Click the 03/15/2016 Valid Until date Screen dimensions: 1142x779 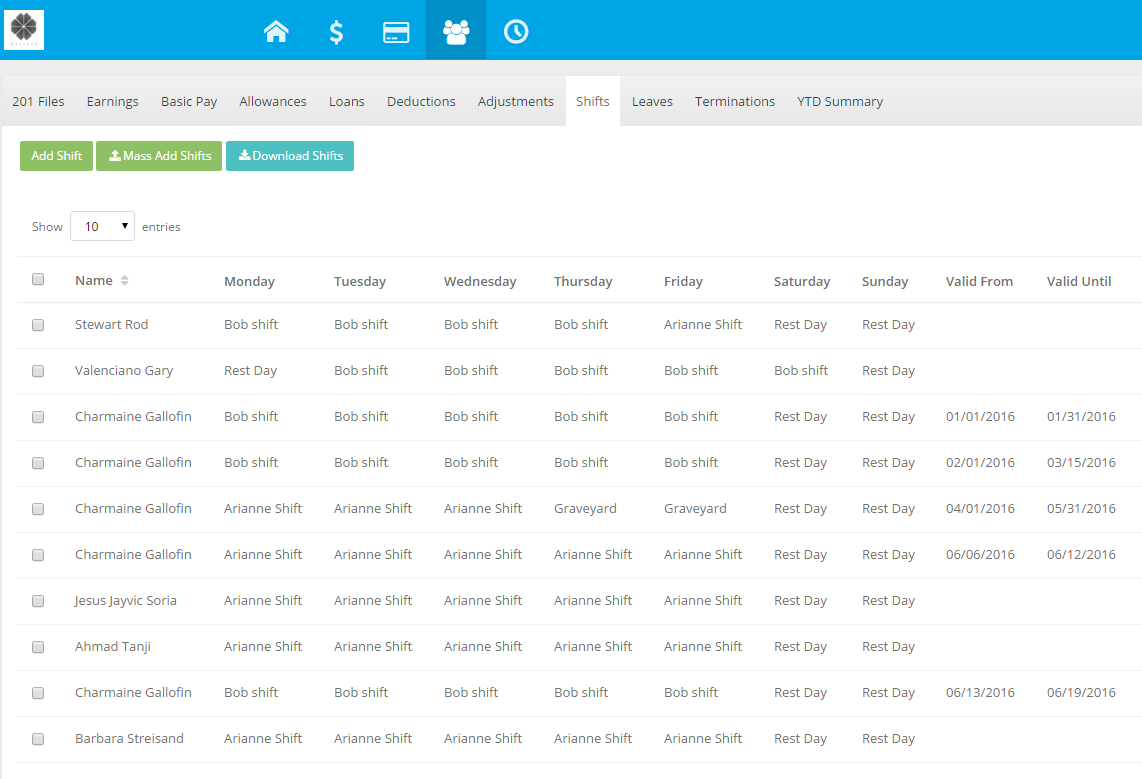(x=1081, y=462)
